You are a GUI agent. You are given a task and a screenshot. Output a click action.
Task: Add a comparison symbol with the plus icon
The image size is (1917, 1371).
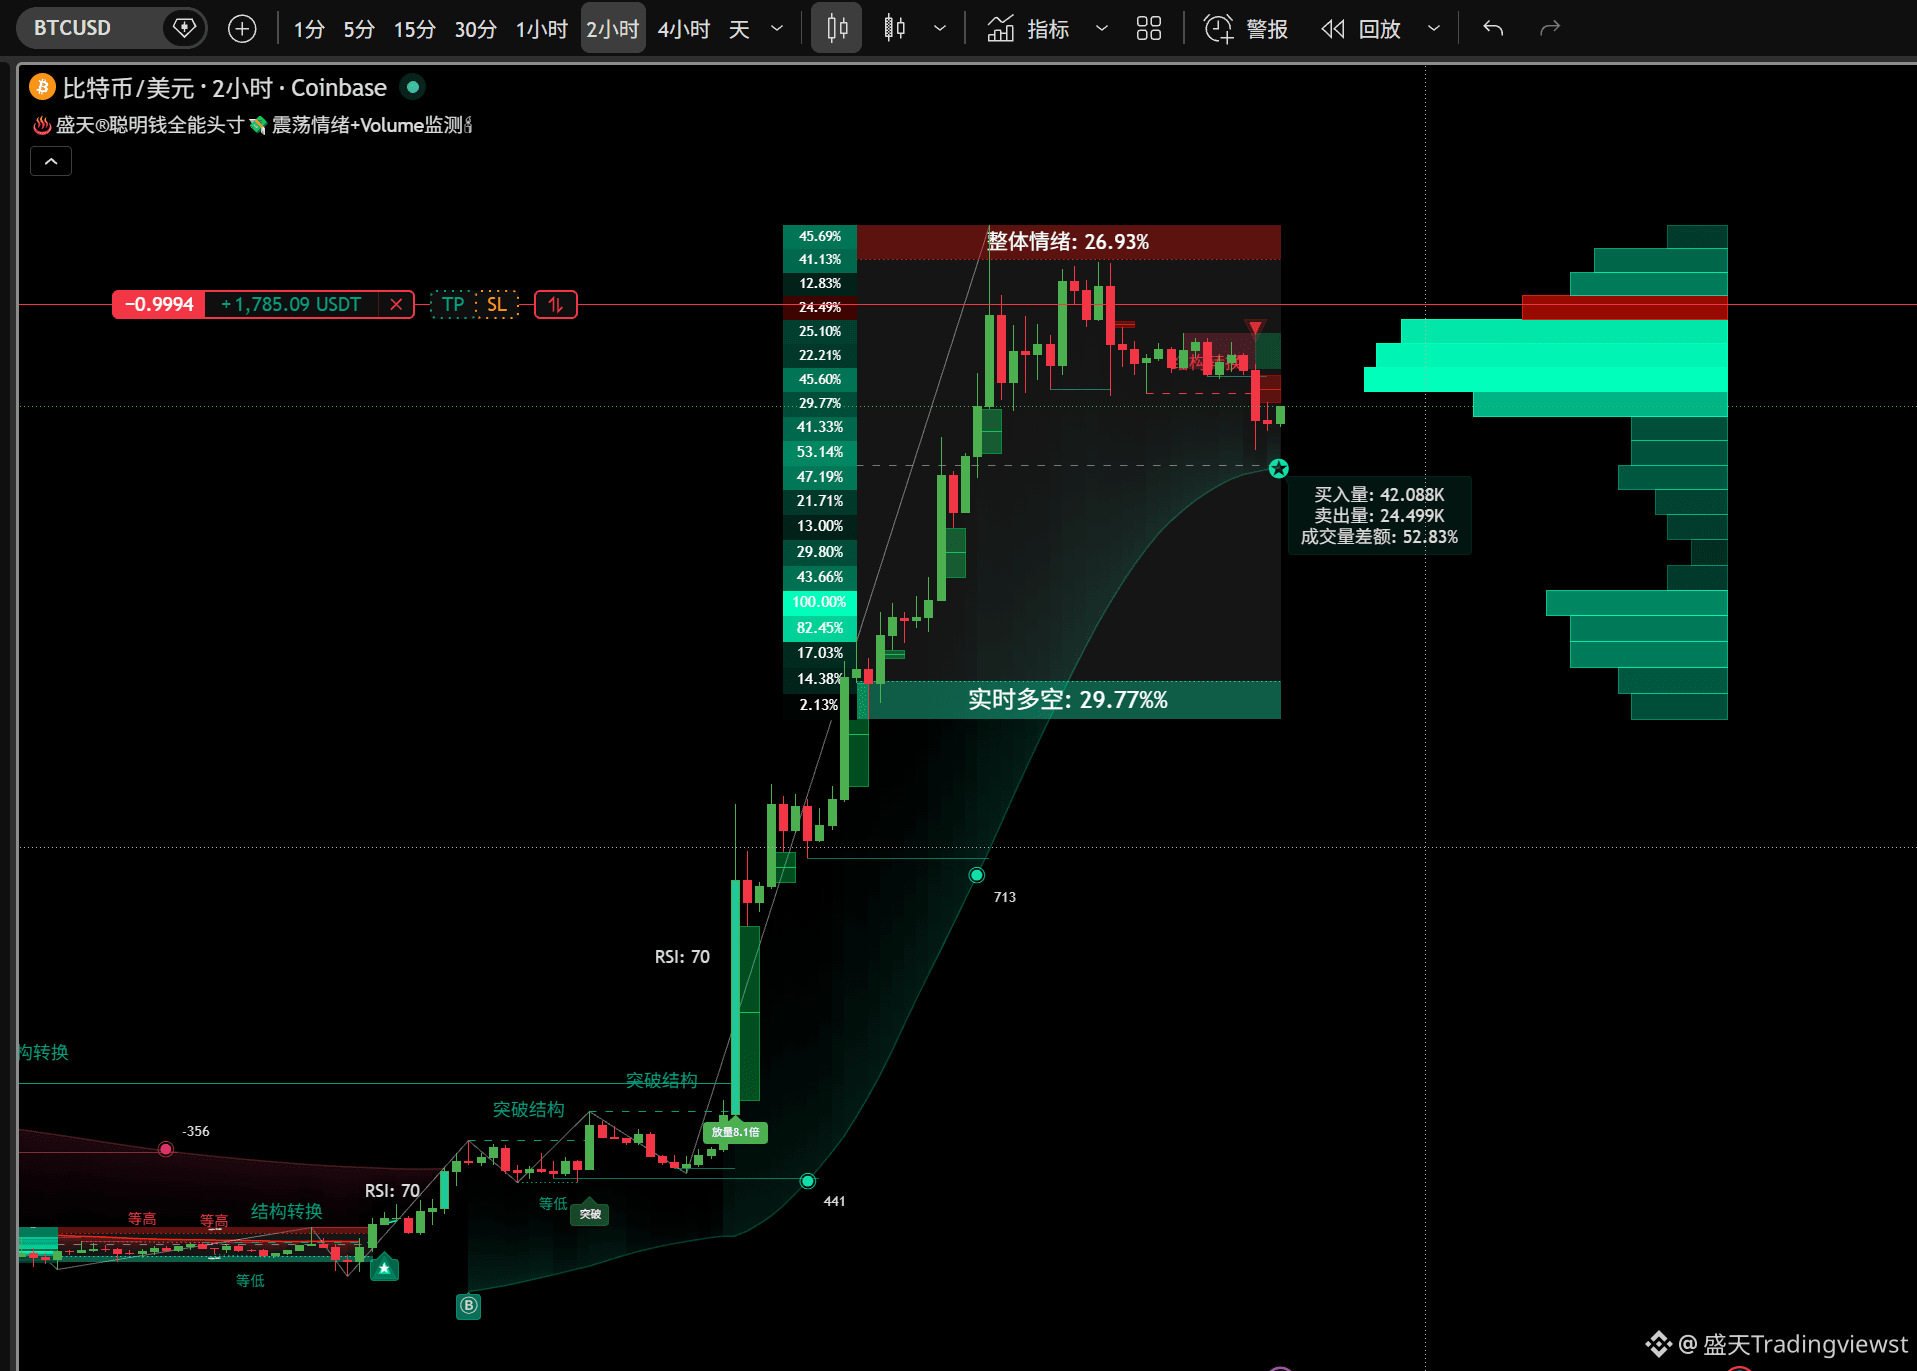[242, 29]
